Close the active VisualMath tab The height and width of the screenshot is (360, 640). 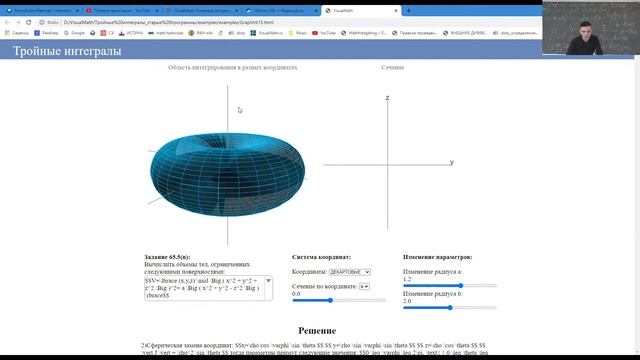396,11
